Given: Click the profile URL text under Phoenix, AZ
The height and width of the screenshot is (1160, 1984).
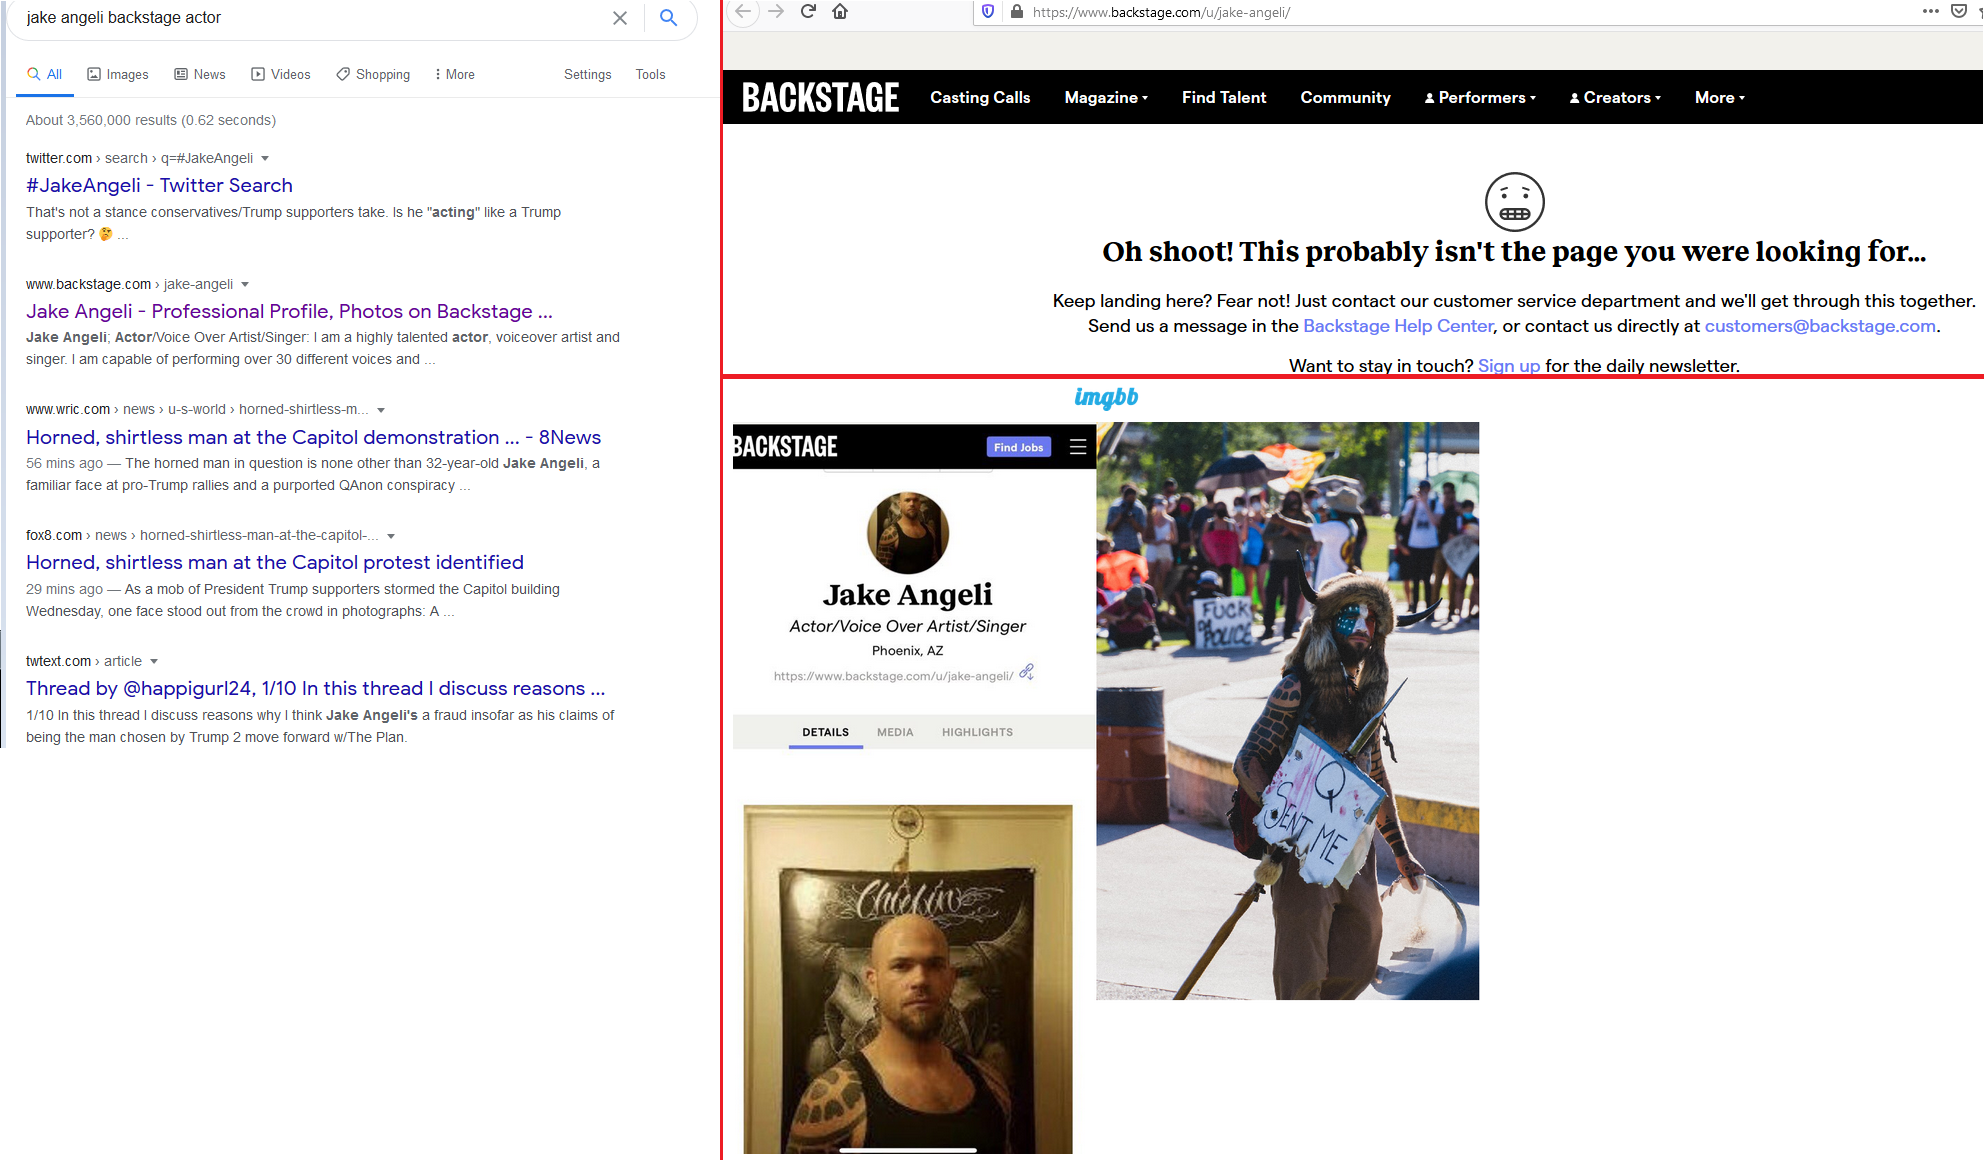Looking at the screenshot, I should click(893, 676).
